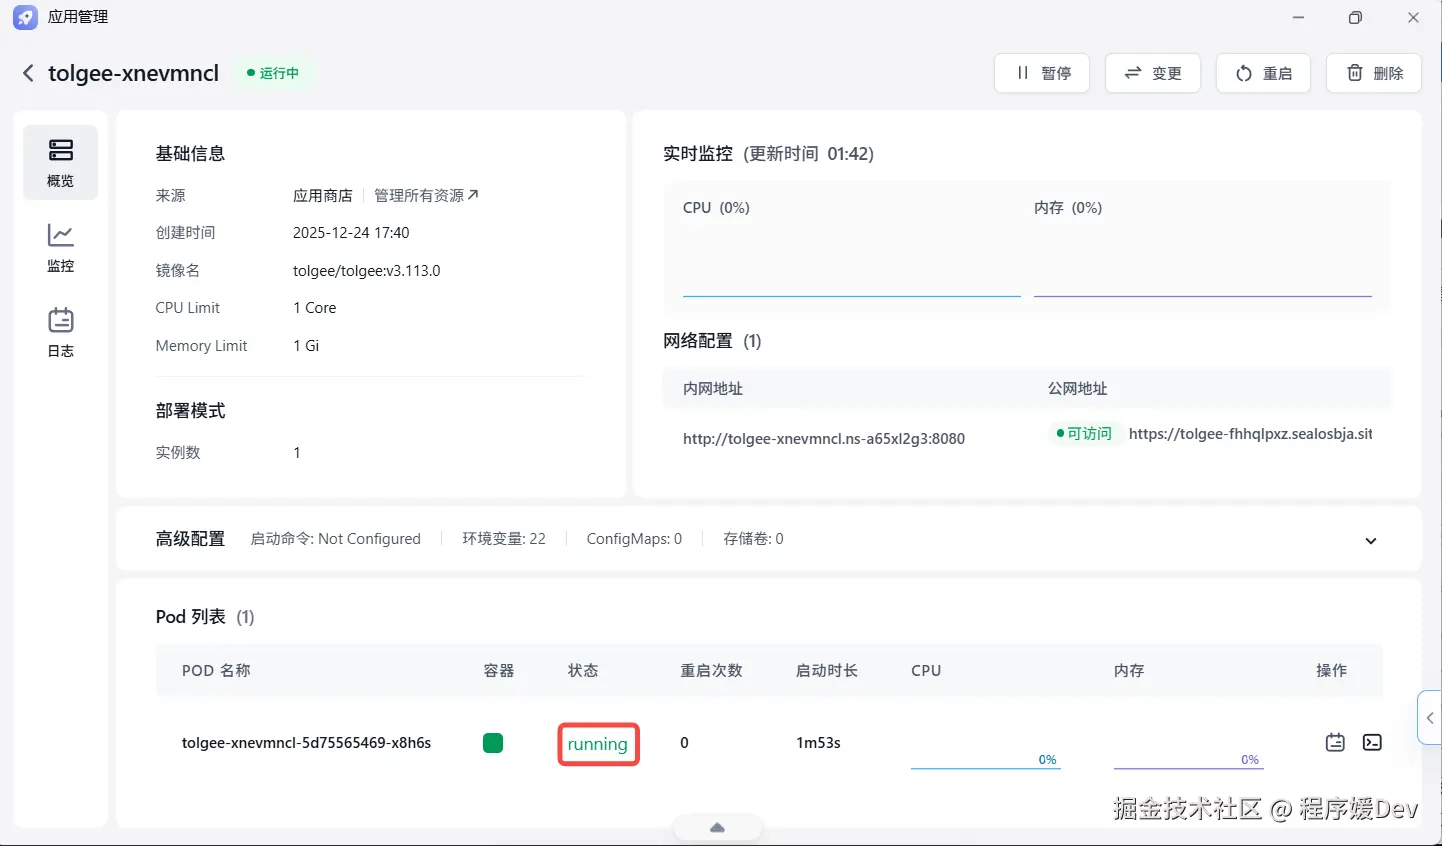
Task: Click ConfigMaps: 0 entry
Action: point(634,538)
